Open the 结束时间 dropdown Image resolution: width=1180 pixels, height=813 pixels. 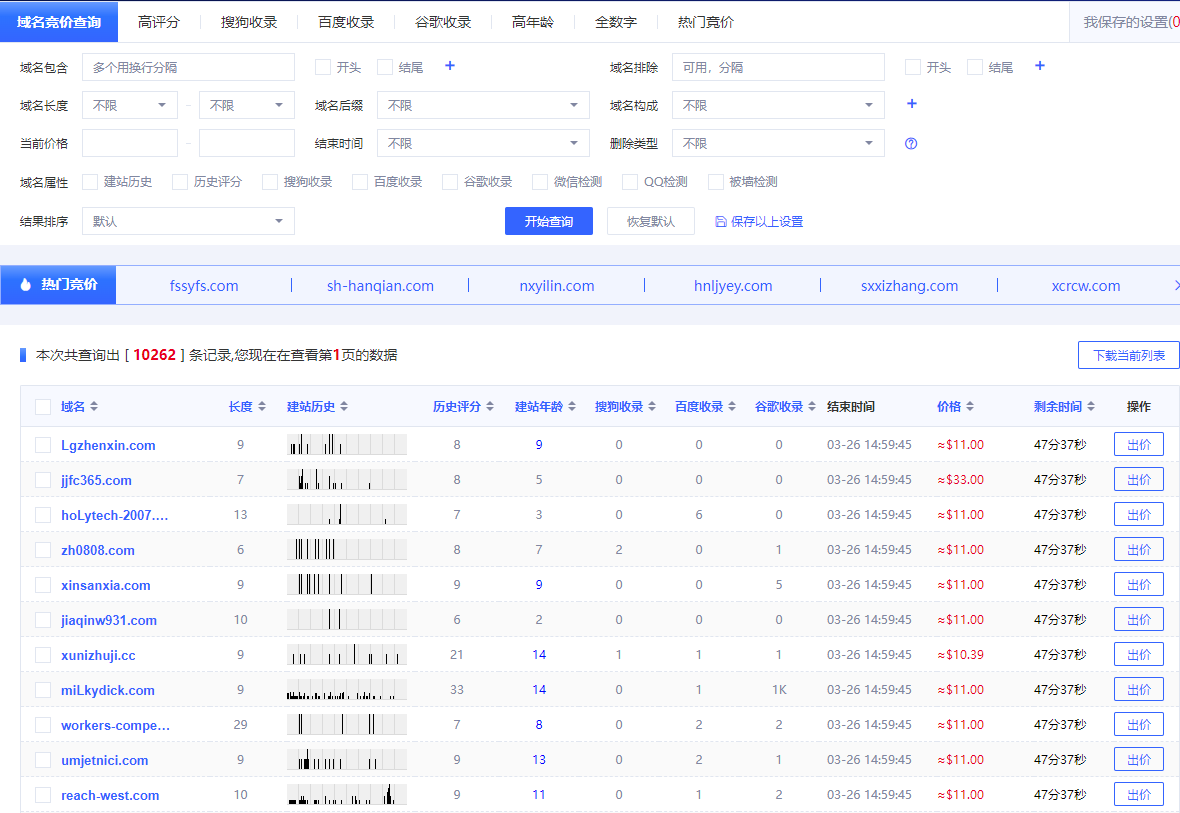coord(483,143)
